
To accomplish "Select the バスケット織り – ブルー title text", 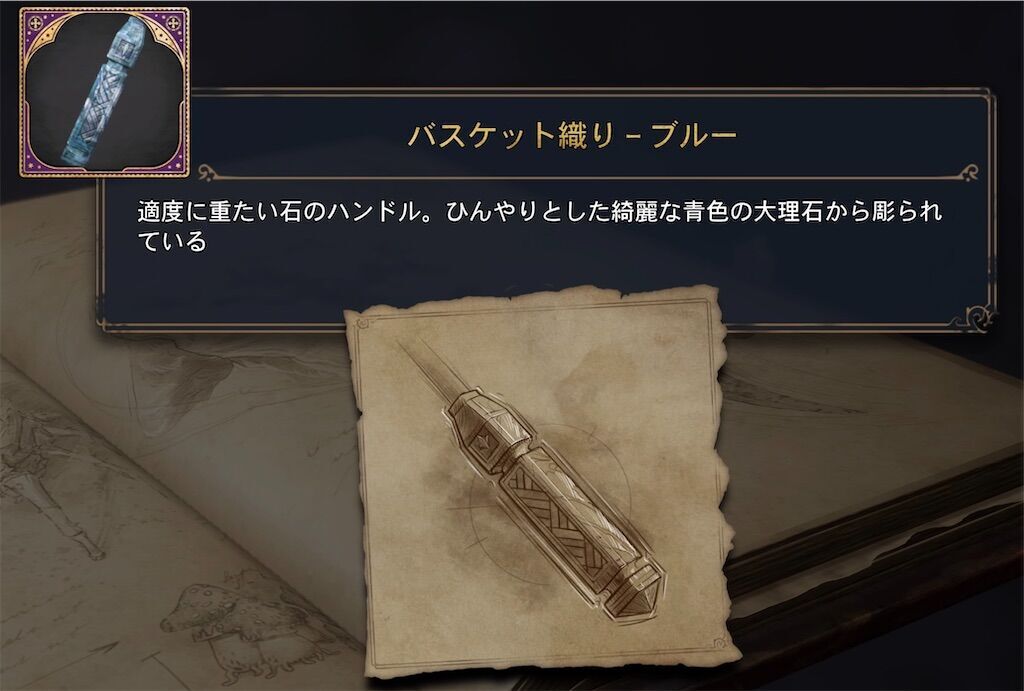I will [572, 135].
